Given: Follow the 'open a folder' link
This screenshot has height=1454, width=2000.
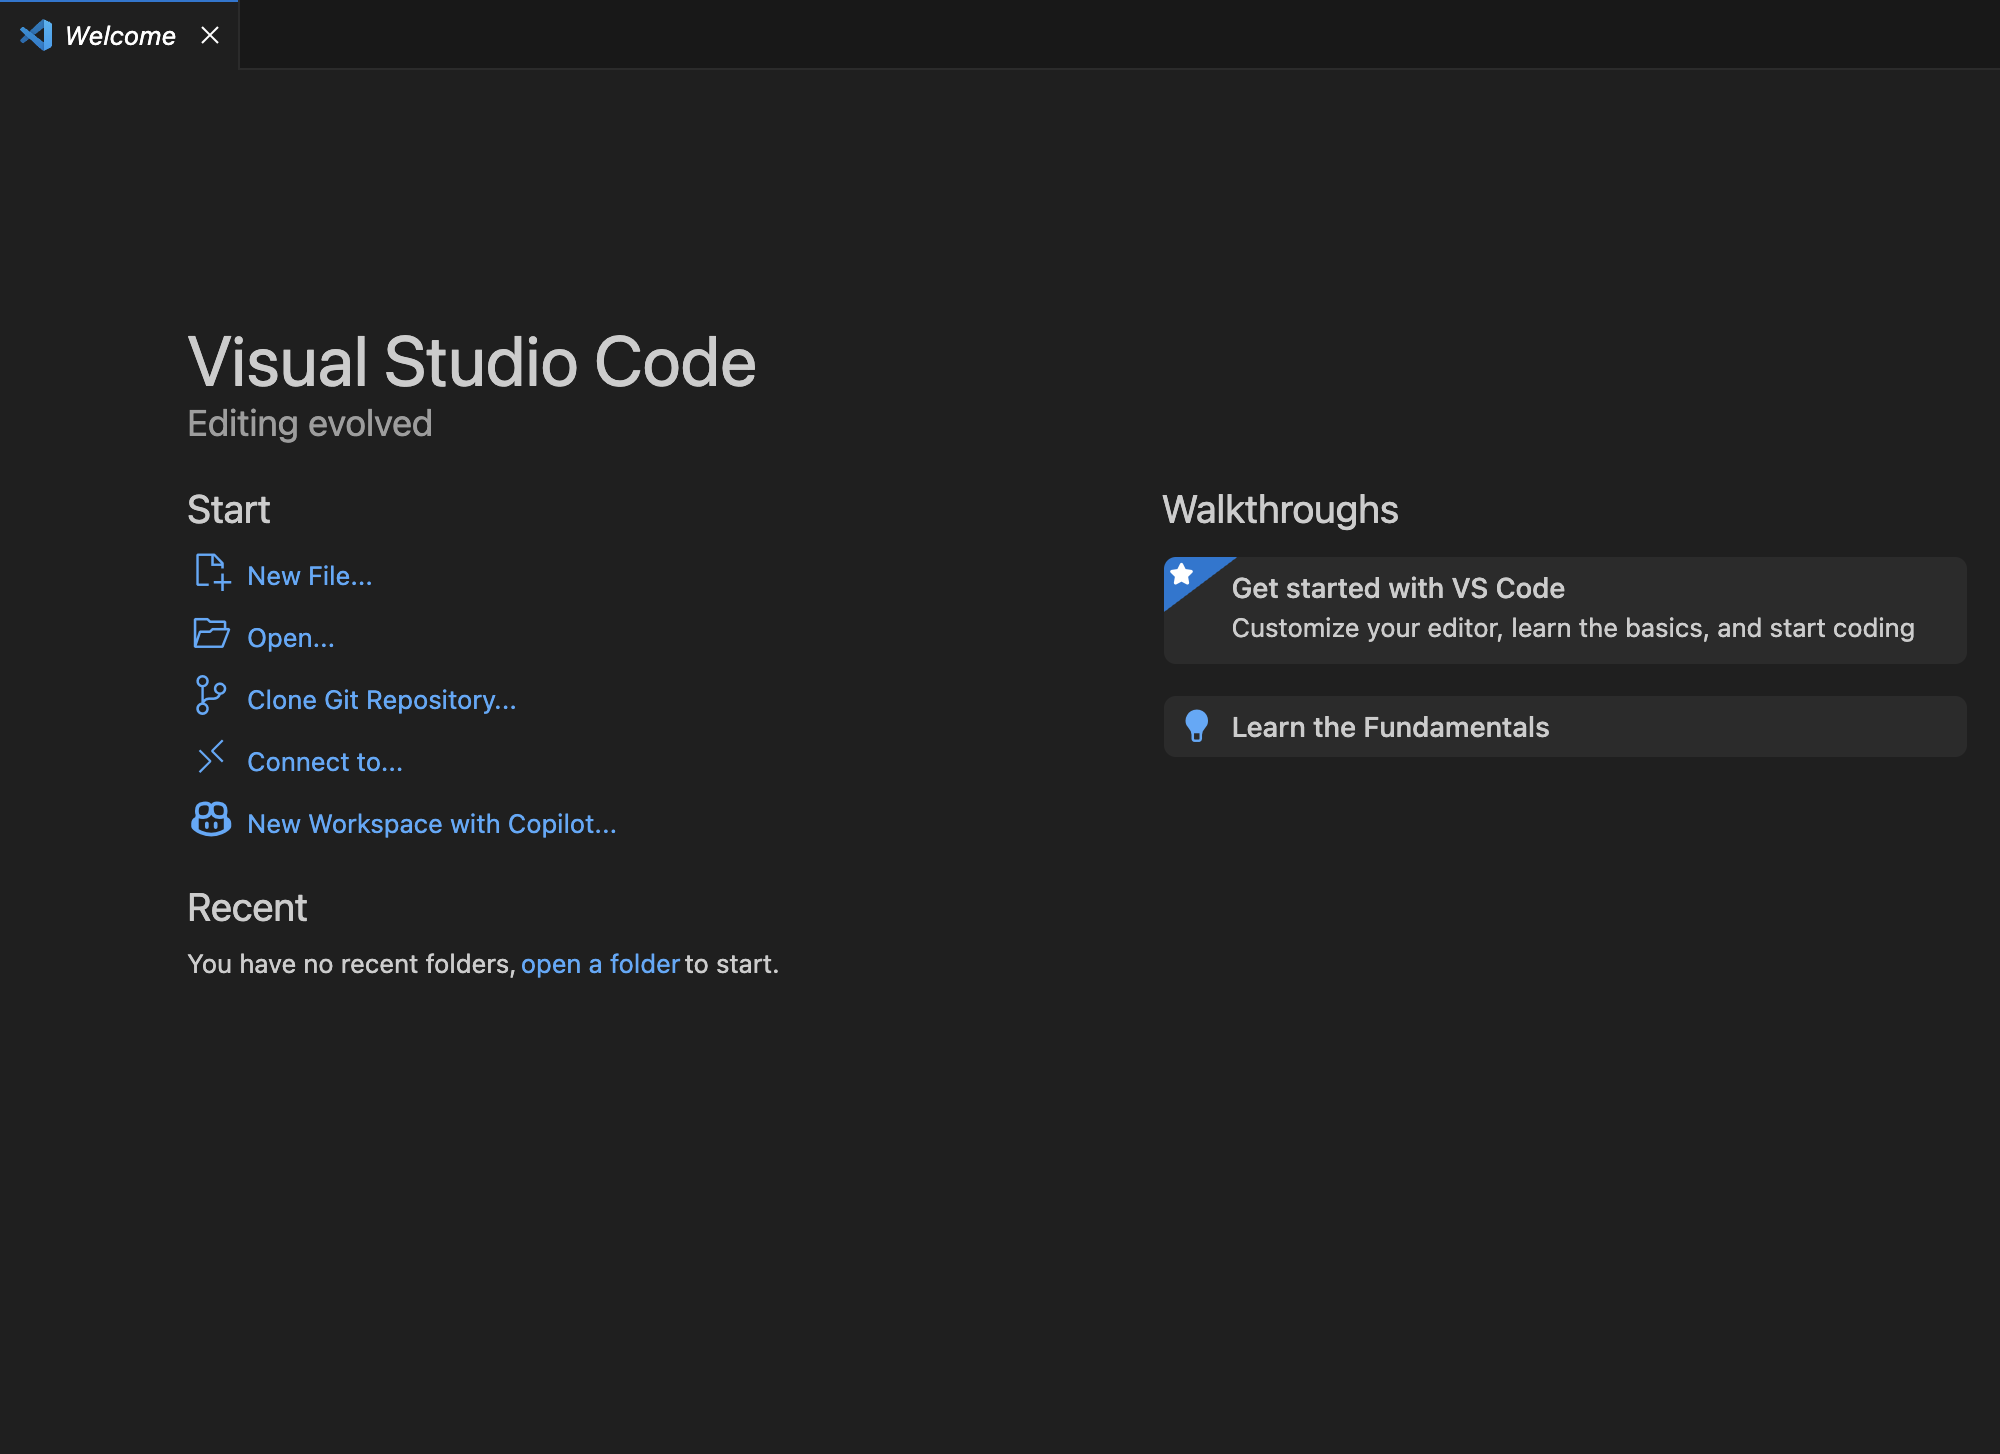Looking at the screenshot, I should coord(600,964).
